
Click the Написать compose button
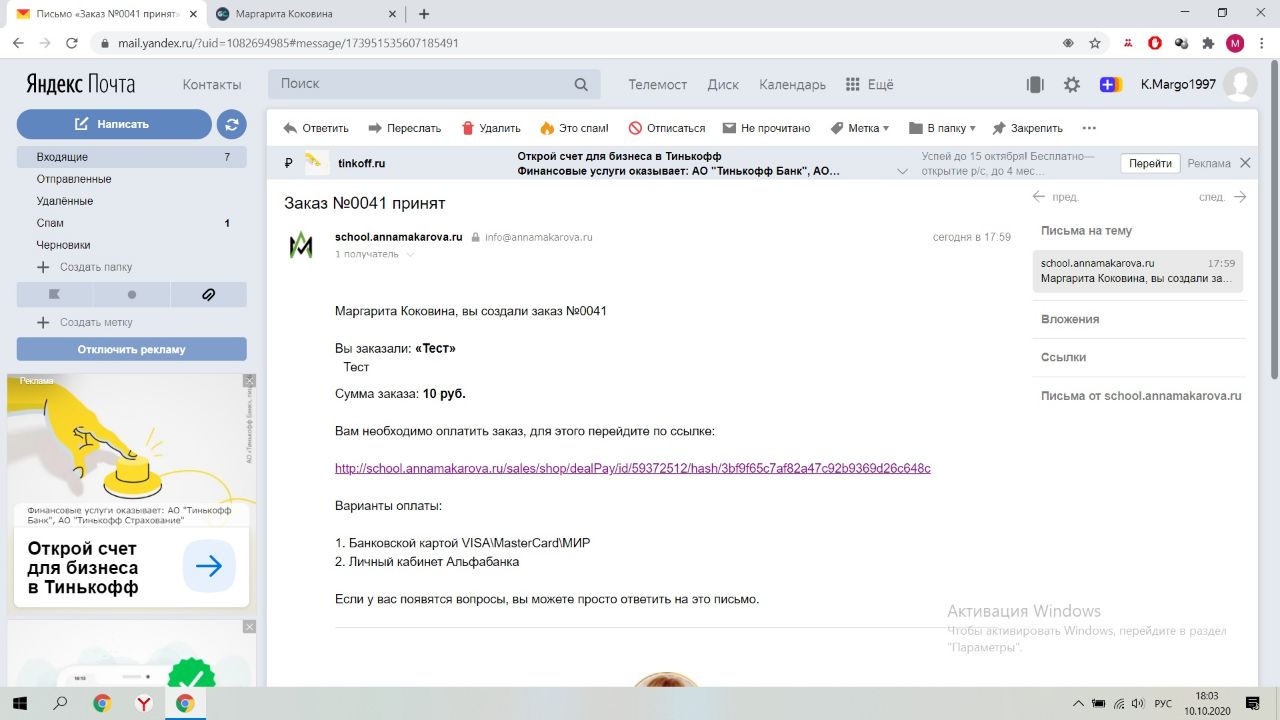coord(114,124)
